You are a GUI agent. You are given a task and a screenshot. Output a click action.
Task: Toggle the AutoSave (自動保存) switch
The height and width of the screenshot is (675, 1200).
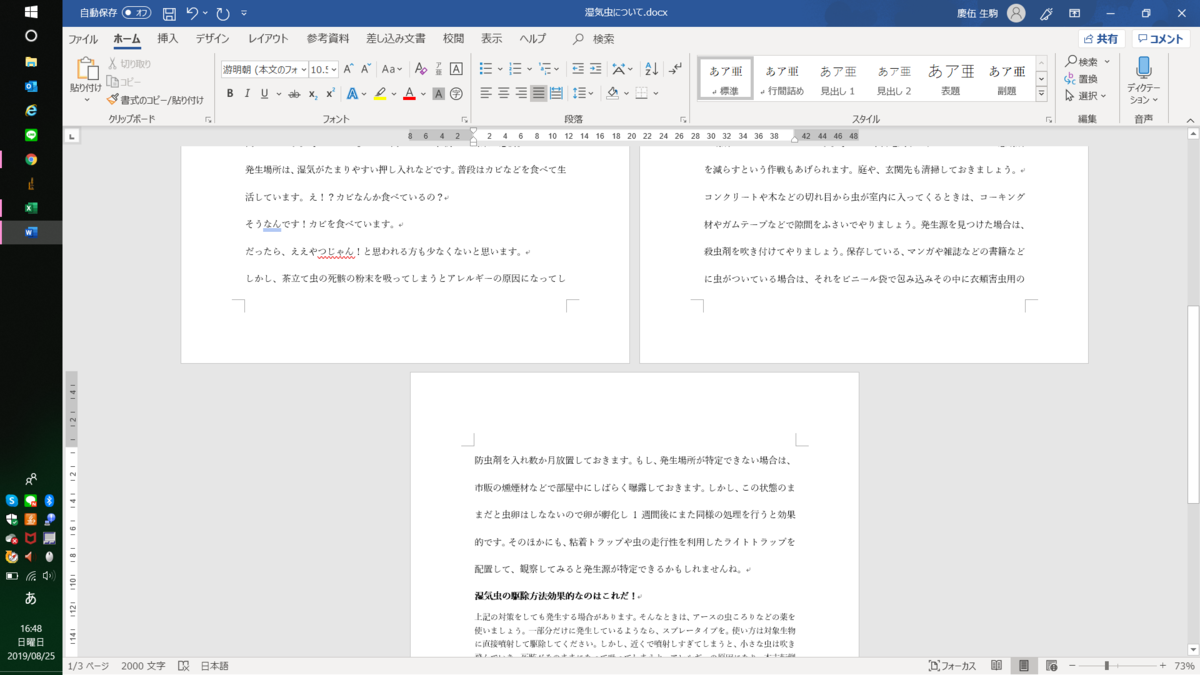(x=136, y=13)
